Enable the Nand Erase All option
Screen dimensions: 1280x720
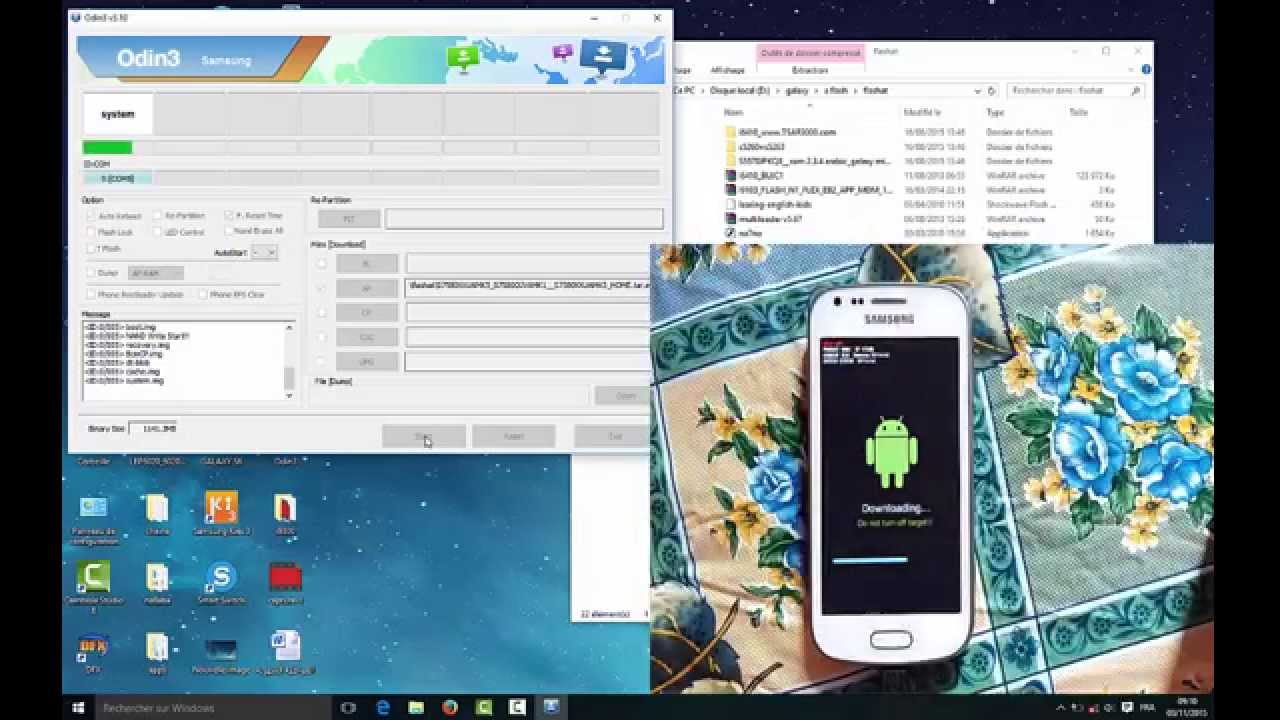229,231
